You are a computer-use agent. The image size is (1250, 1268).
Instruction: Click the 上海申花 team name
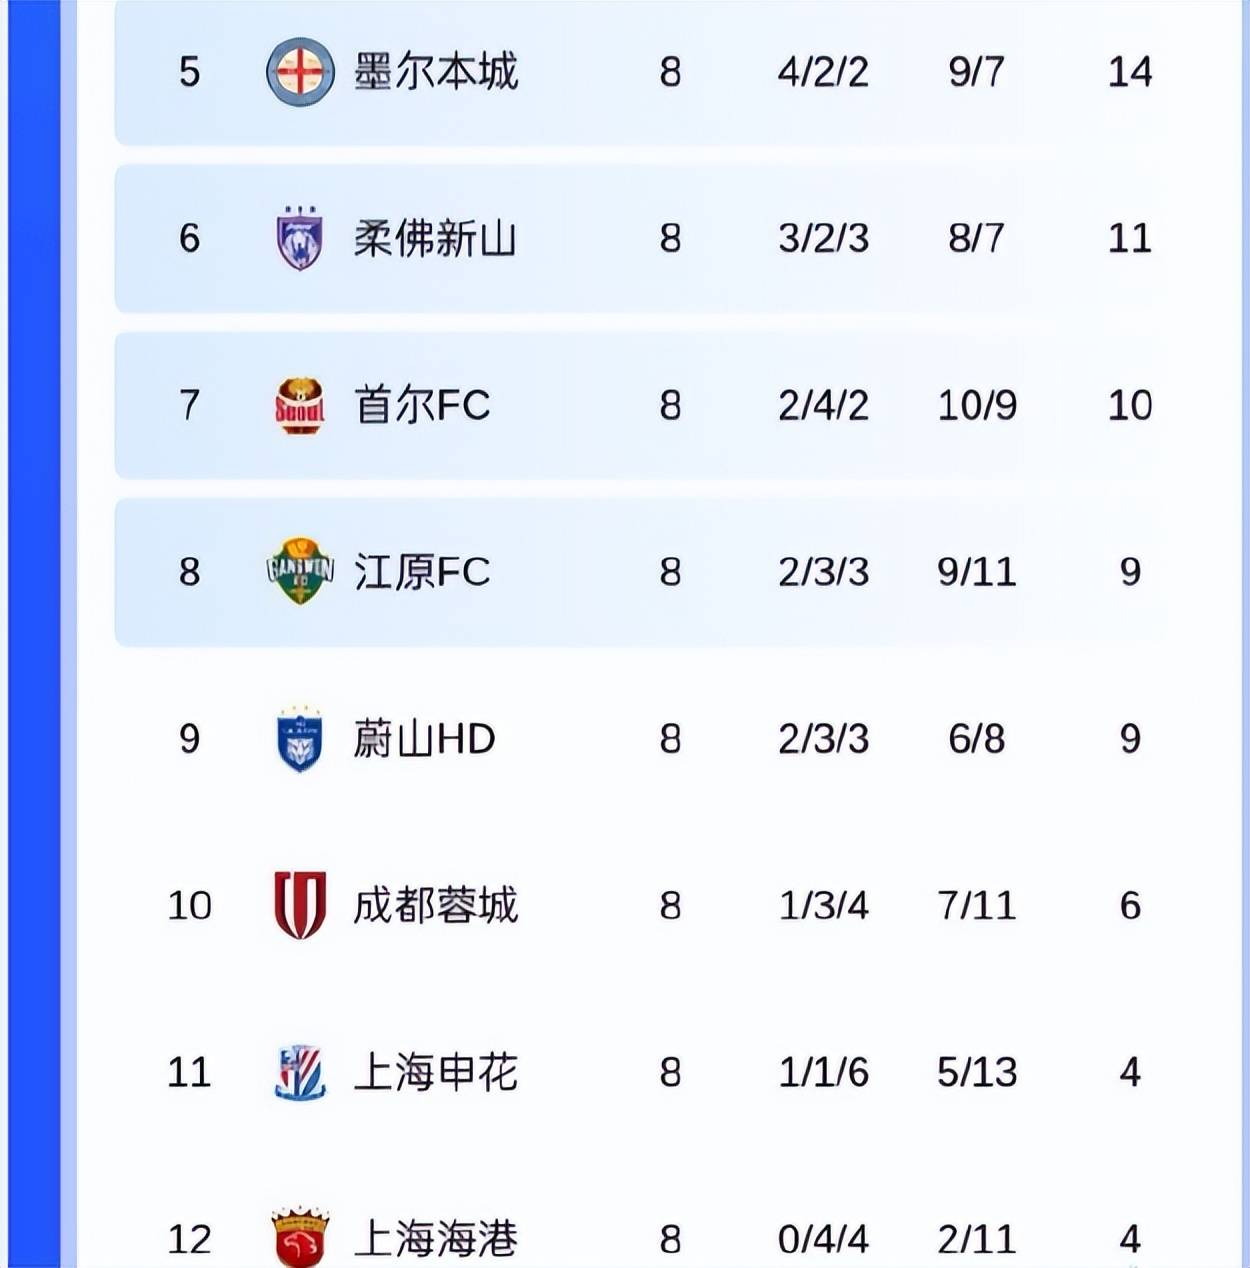click(435, 1072)
